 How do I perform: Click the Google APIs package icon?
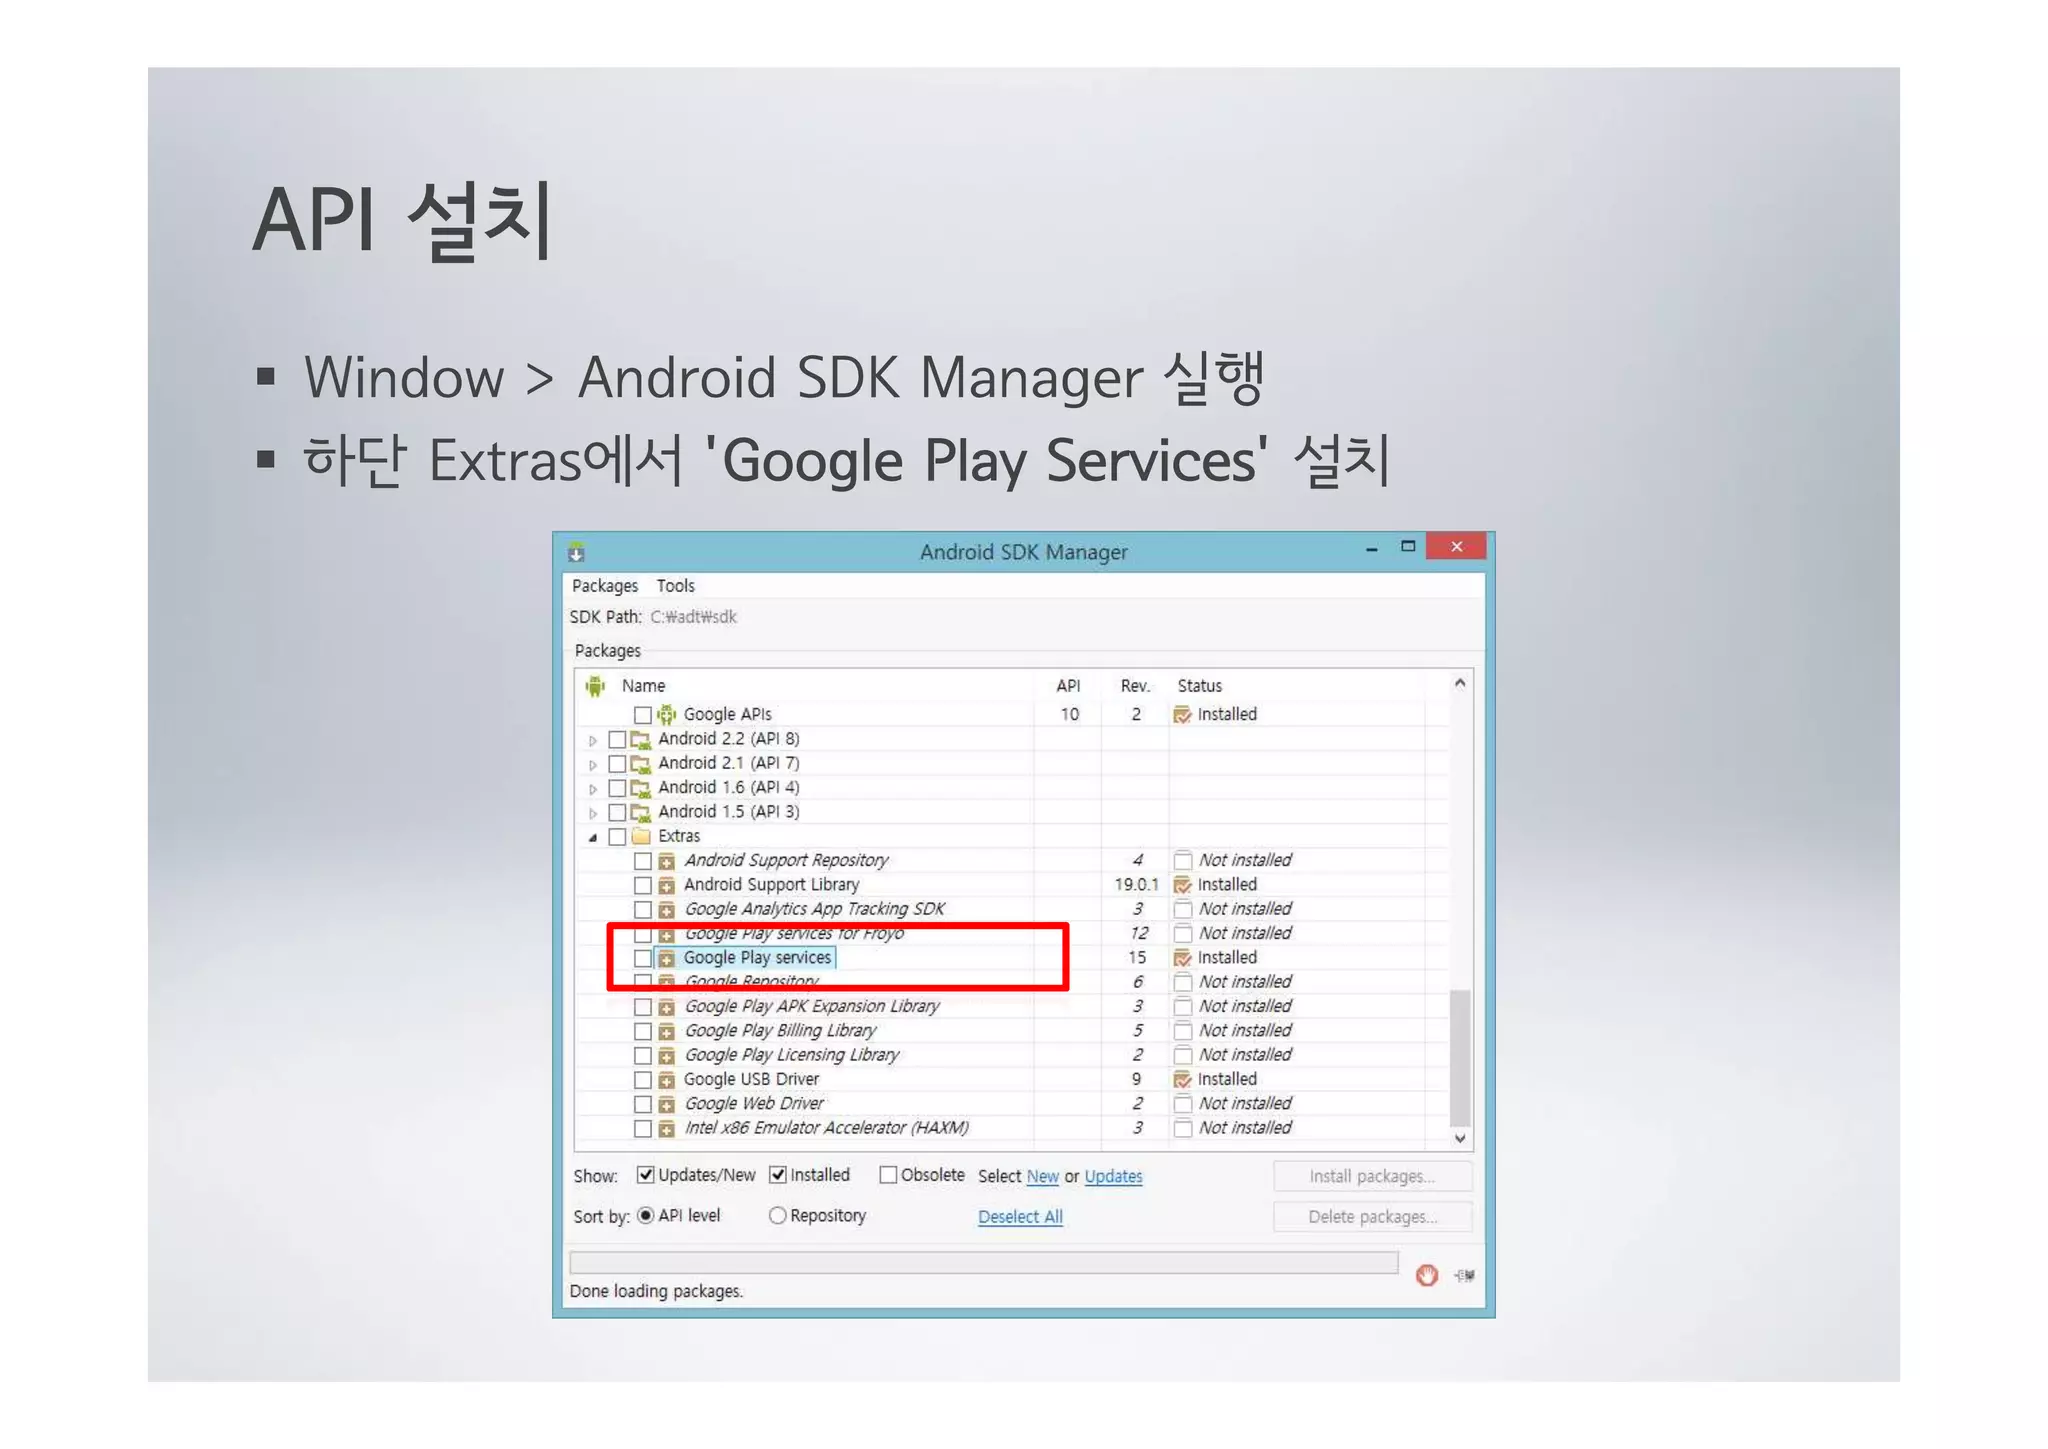pos(667,715)
